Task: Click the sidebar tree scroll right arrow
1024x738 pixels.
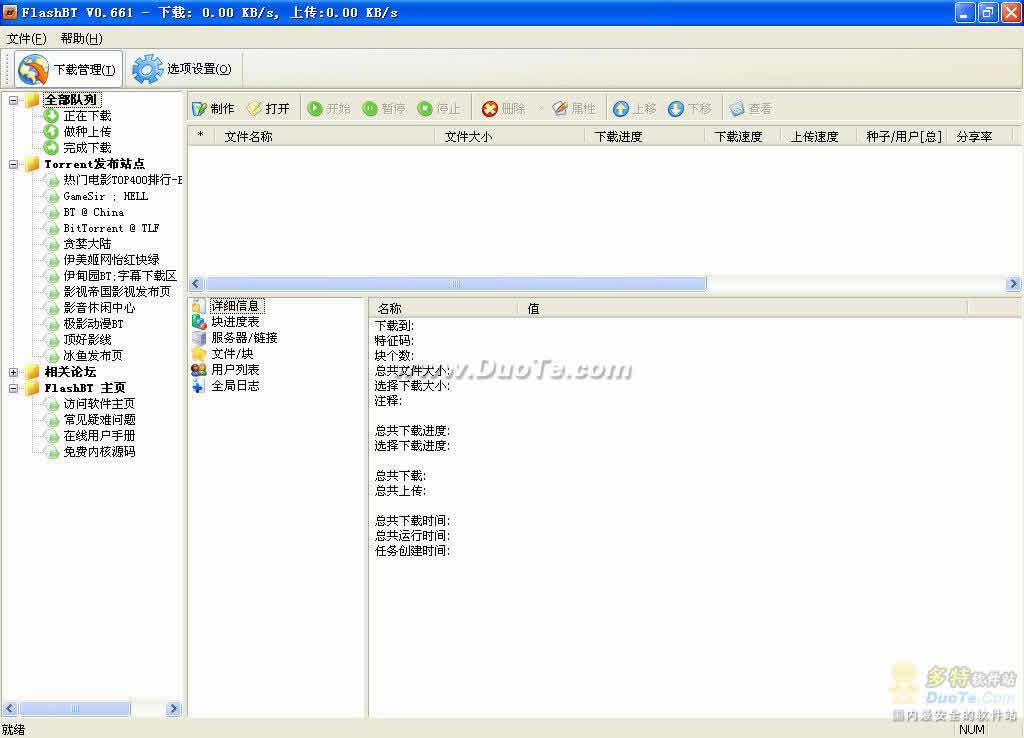Action: 173,709
